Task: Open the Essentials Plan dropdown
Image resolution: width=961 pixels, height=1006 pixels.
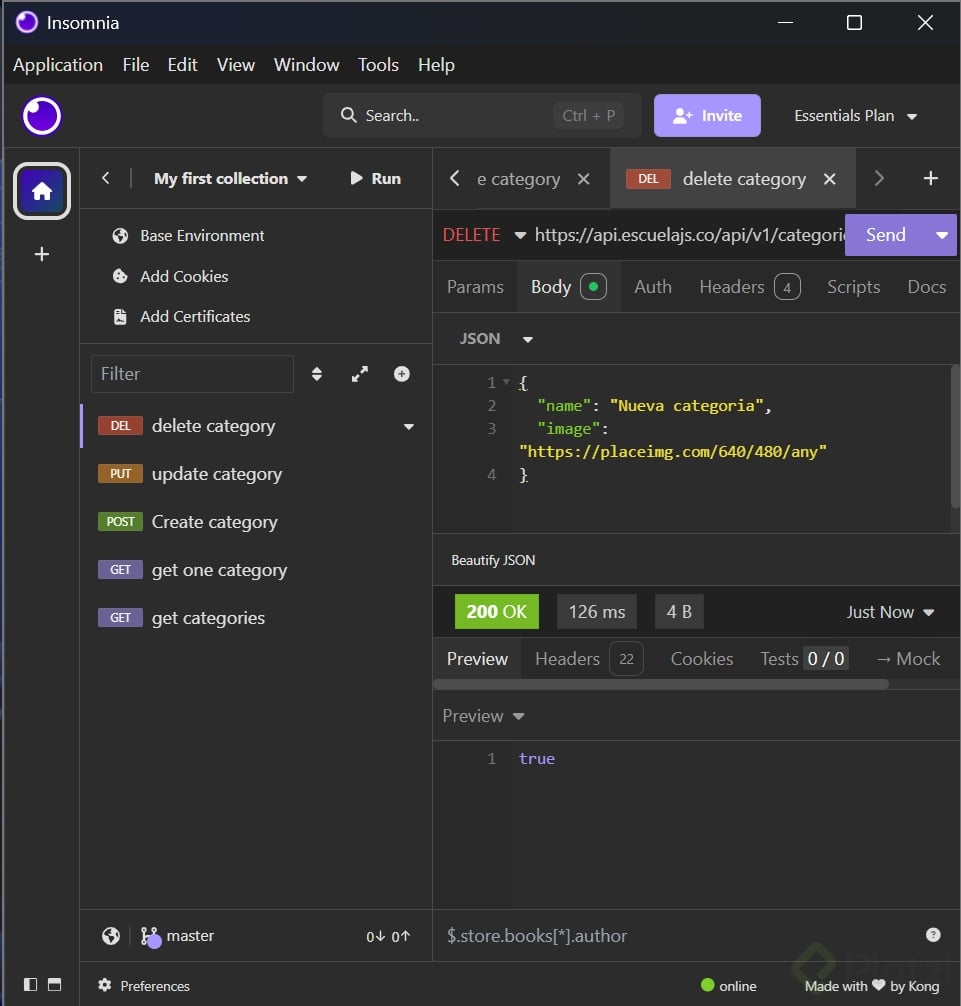Action: pyautogui.click(x=855, y=116)
